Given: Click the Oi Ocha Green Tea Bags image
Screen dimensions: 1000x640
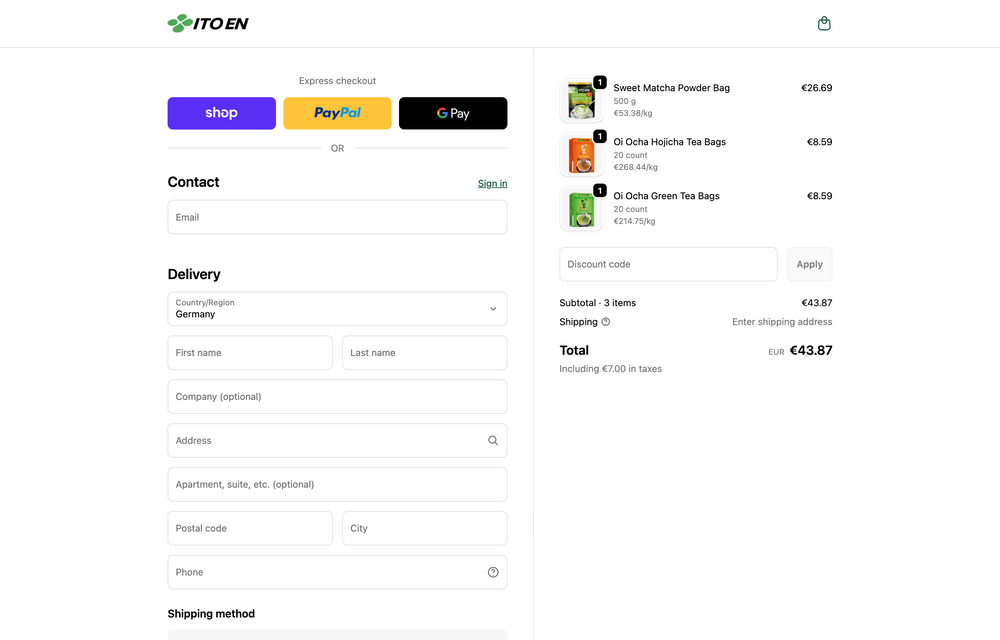Looking at the screenshot, I should tap(581, 209).
